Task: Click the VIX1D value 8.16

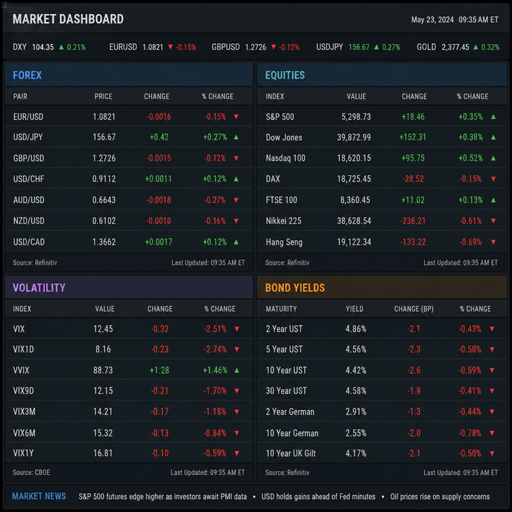Action: pyautogui.click(x=103, y=349)
